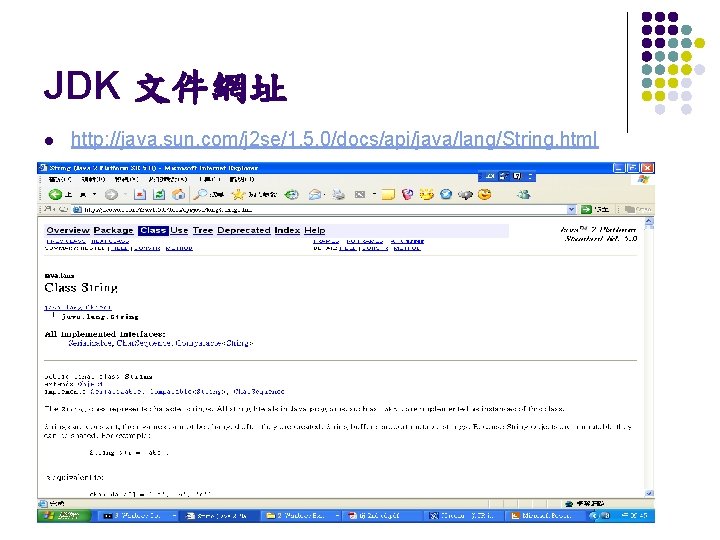Click the page scrollbar down arrow

(x=649, y=494)
